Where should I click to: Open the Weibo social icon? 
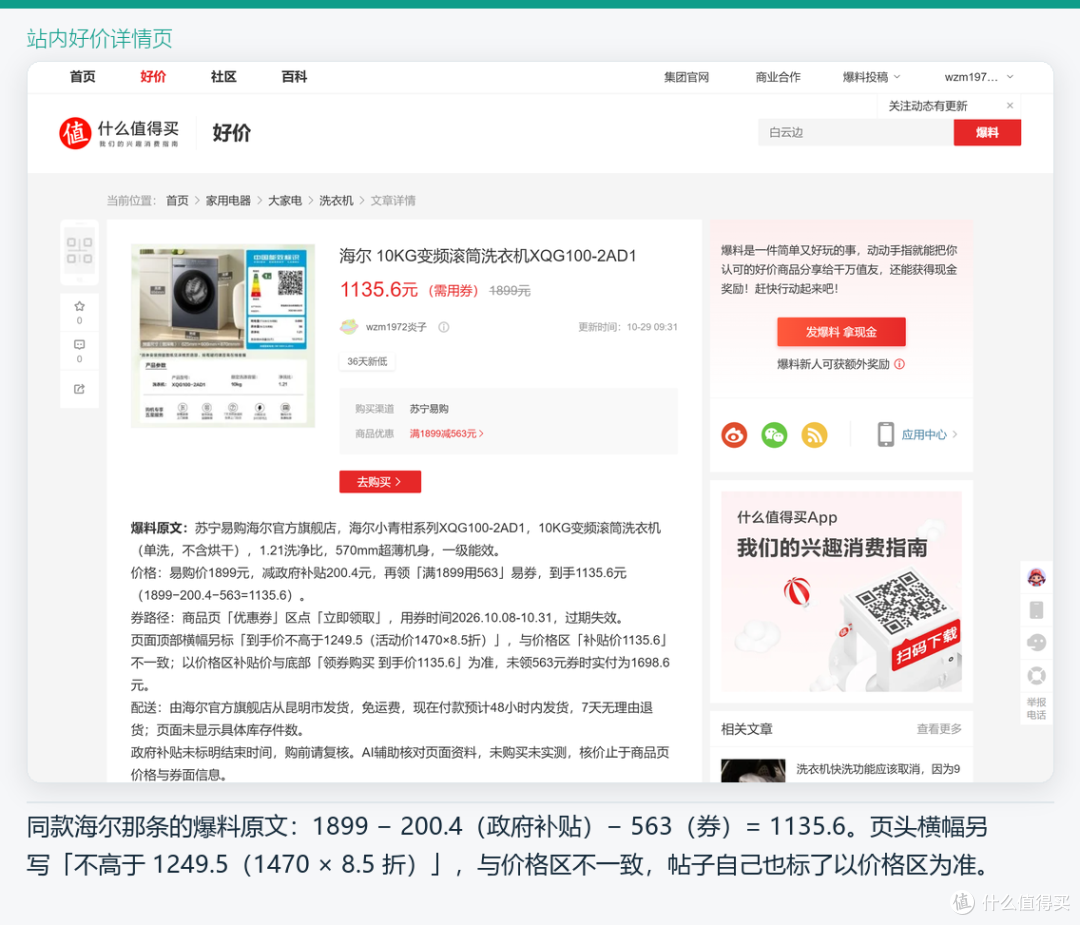[x=734, y=435]
